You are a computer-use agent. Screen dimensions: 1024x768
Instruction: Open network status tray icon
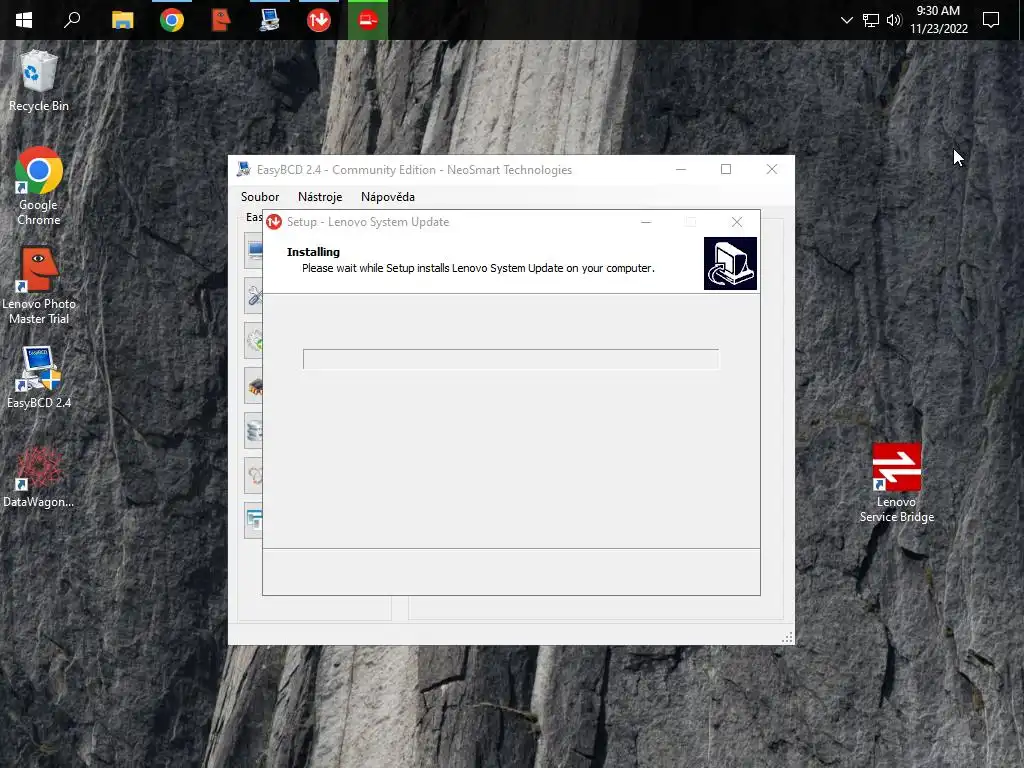tap(871, 20)
